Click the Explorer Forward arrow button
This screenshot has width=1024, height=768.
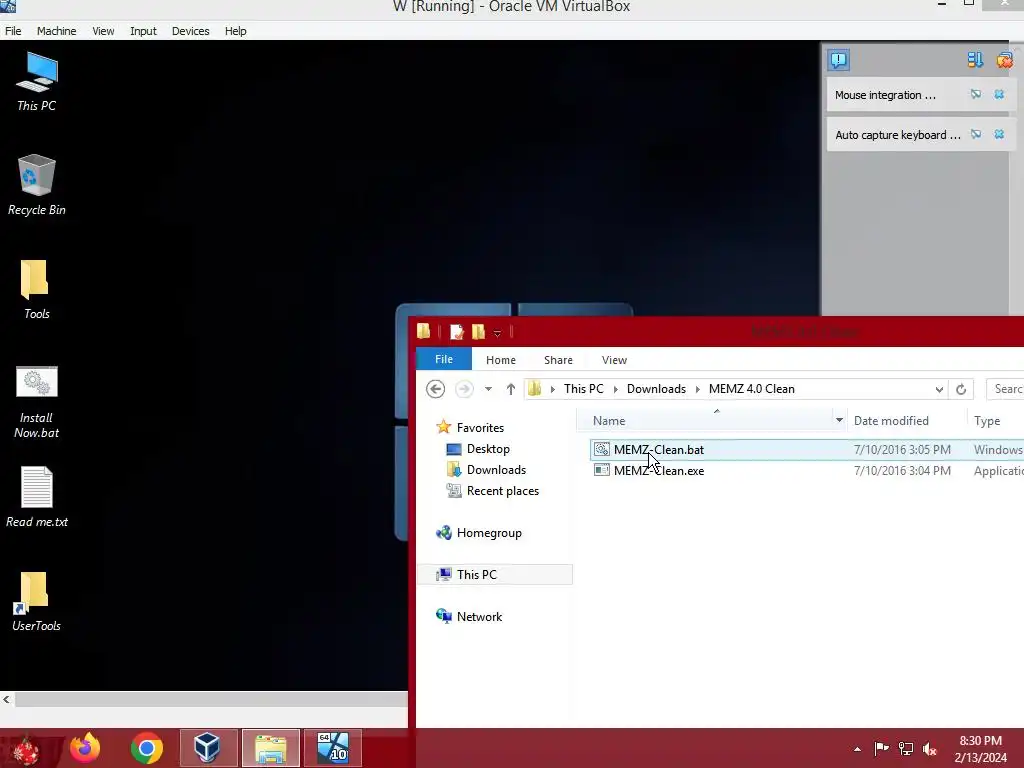point(464,389)
